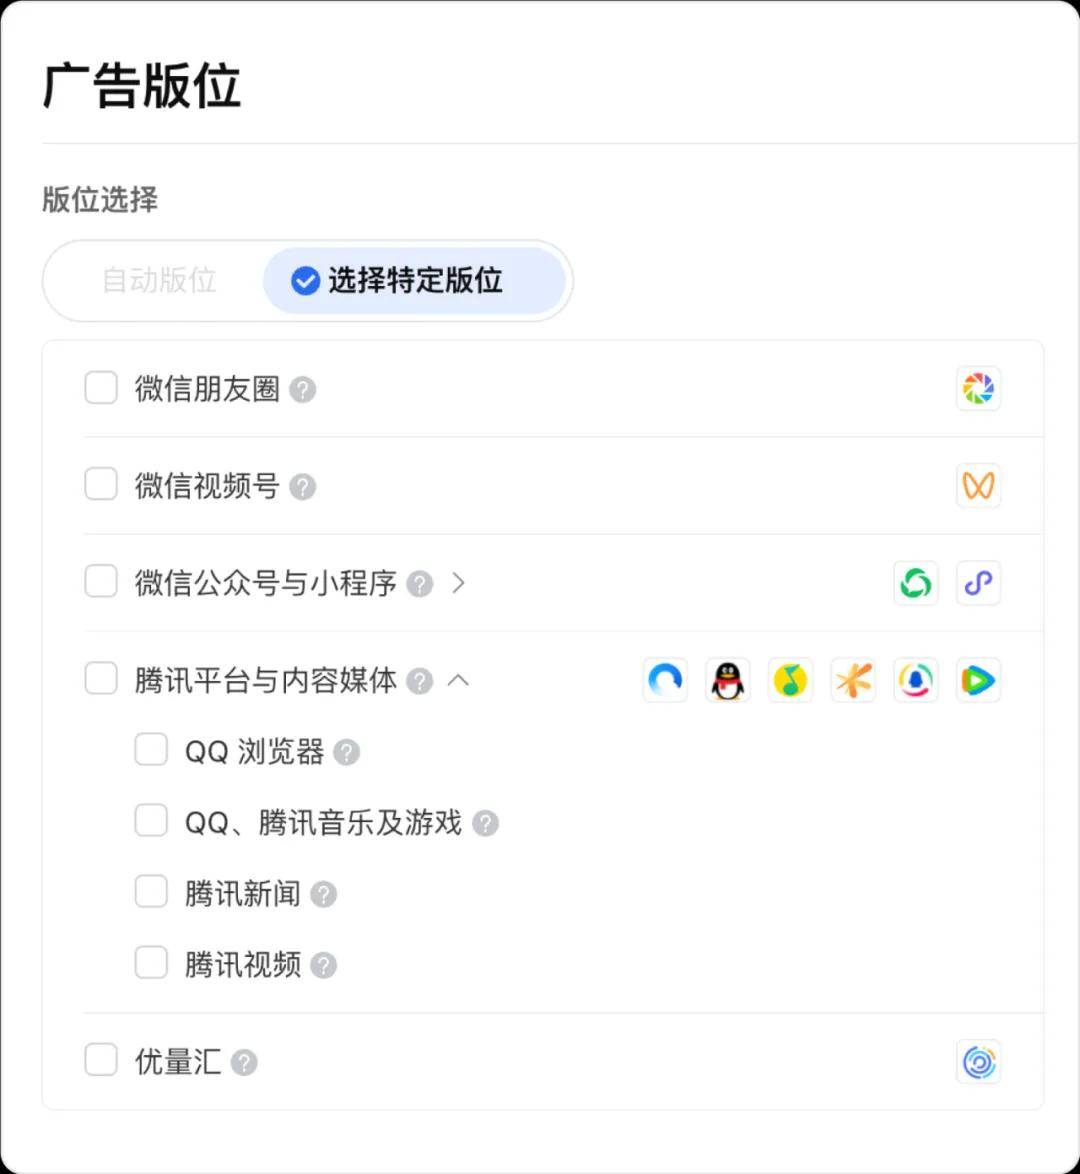Expand the 微信公众号与小程序 chevron
1080x1174 pixels.
click(458, 583)
